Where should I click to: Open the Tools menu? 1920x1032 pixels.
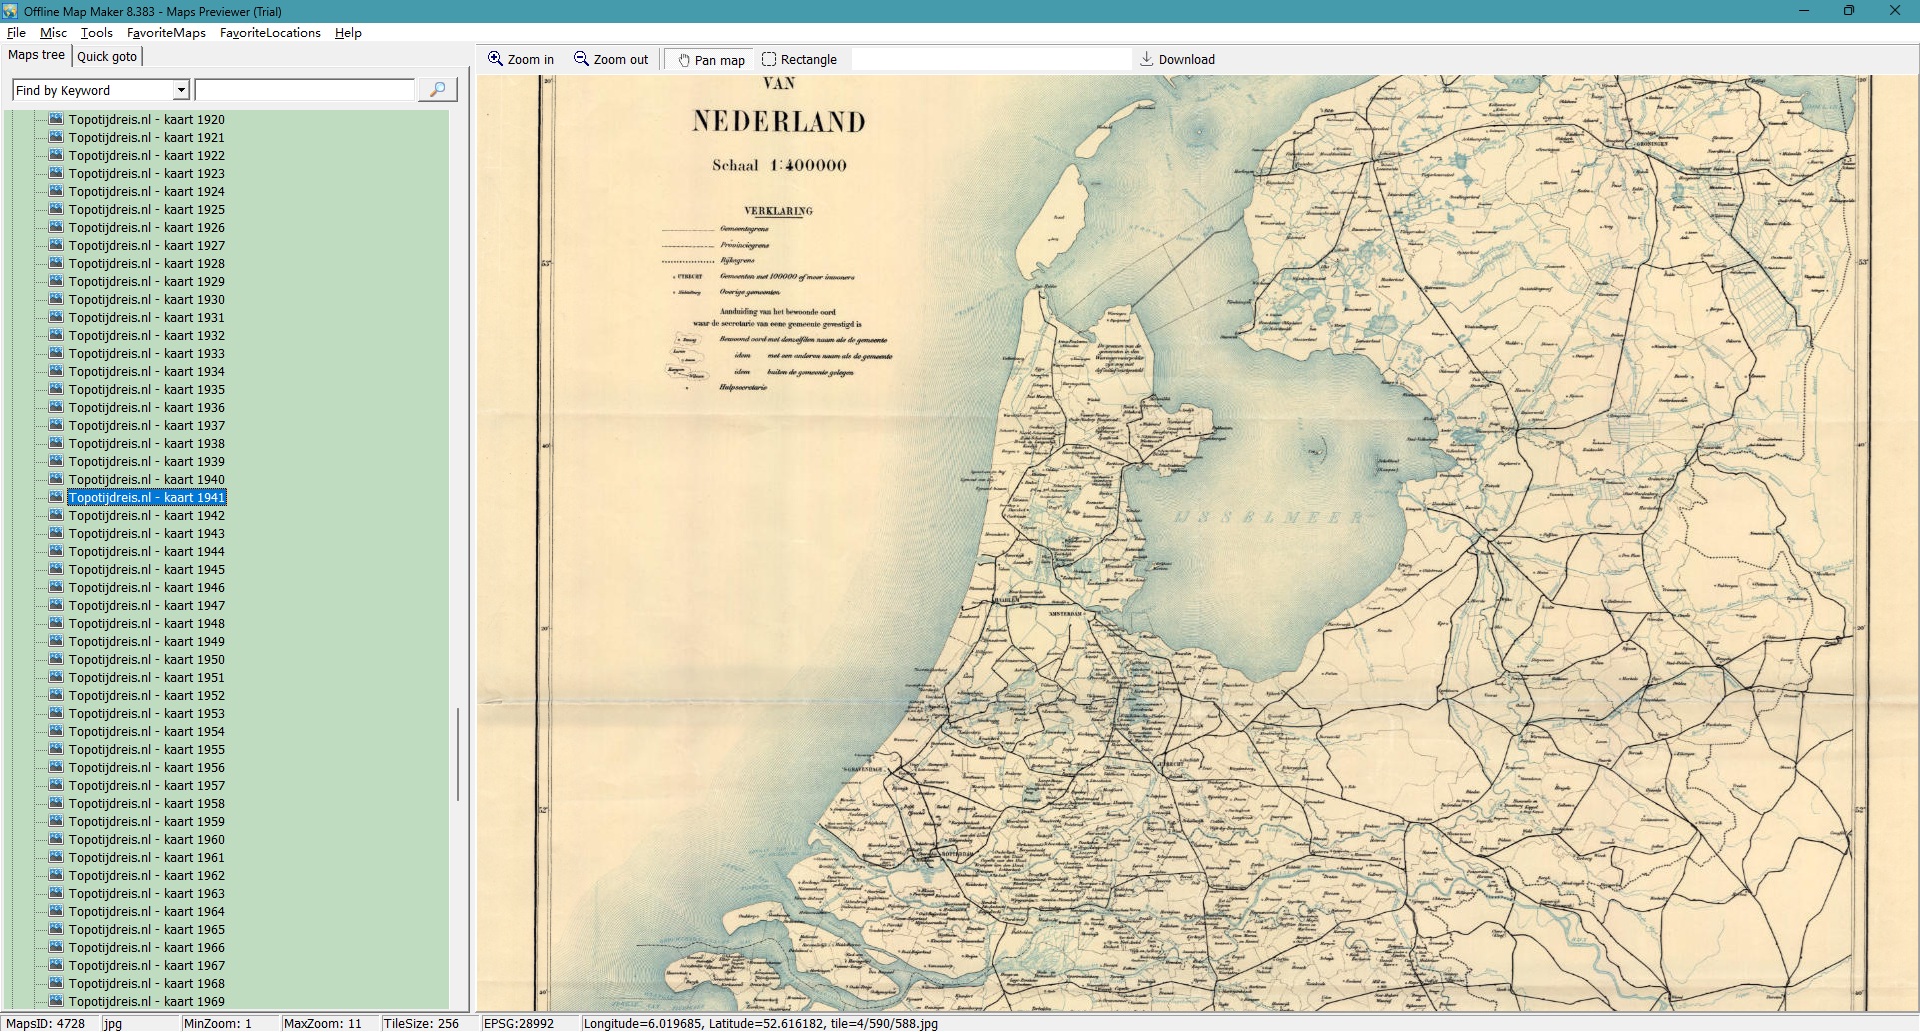pos(96,33)
